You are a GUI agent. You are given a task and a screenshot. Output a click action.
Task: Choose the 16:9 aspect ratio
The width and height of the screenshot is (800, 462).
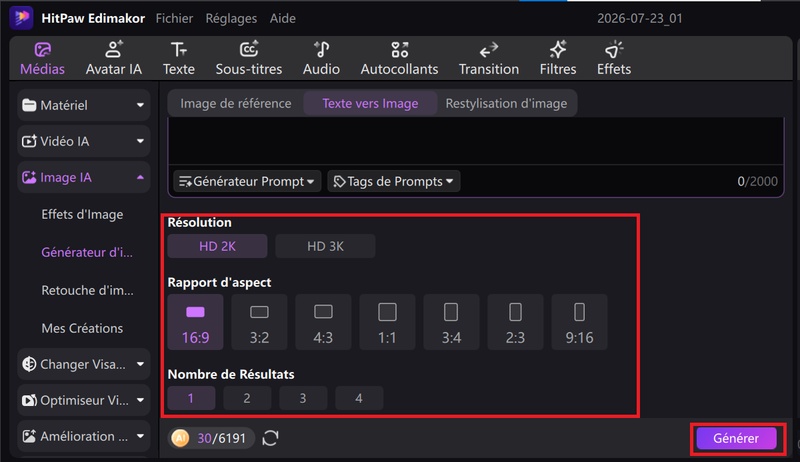(195, 322)
